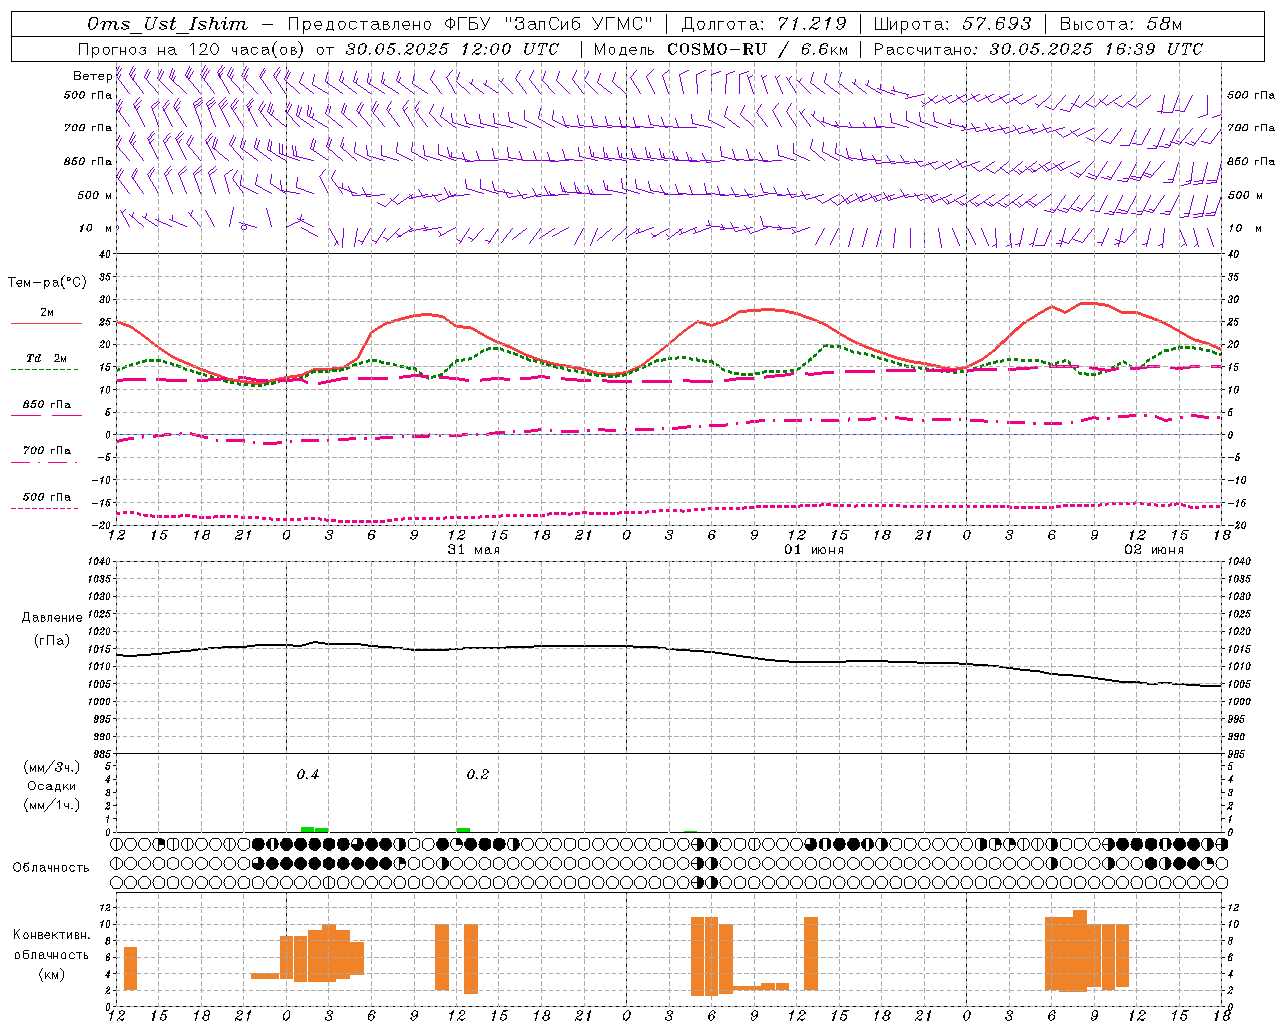Click the Давление pressure panel label
1280x1024 pixels.
click(52, 618)
